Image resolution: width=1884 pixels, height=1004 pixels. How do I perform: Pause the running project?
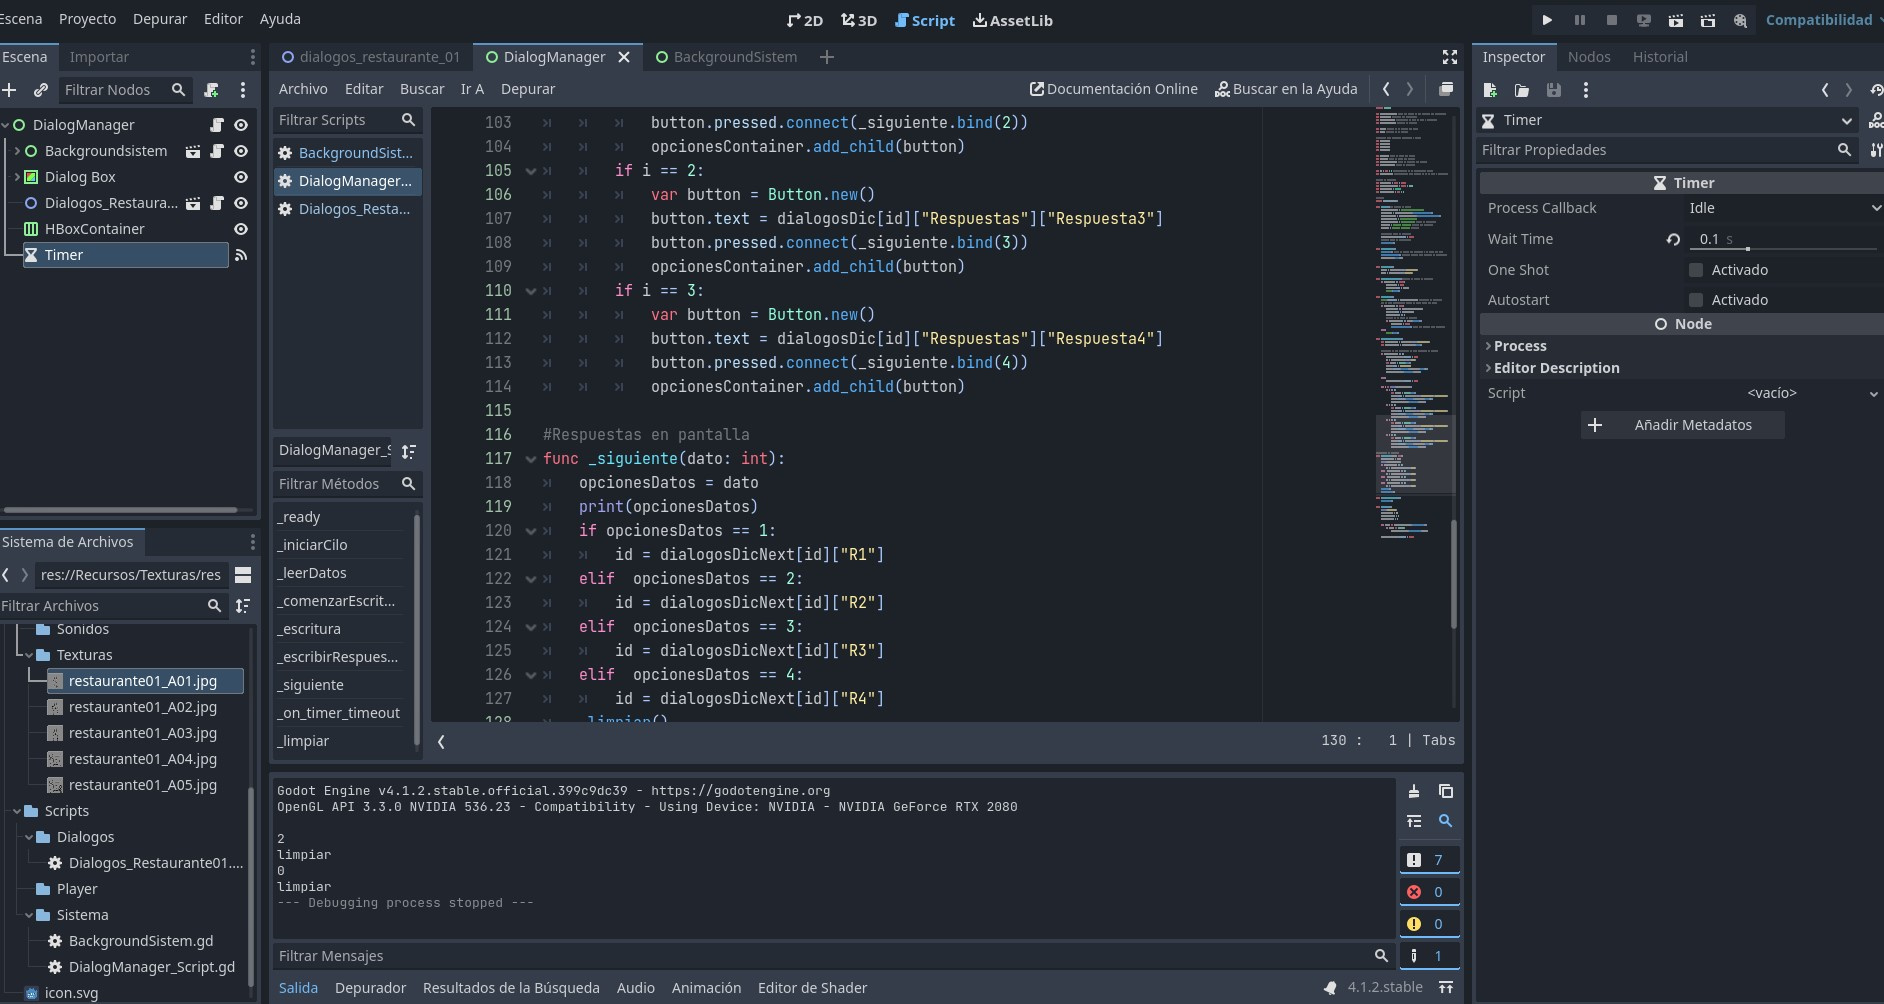point(1579,20)
